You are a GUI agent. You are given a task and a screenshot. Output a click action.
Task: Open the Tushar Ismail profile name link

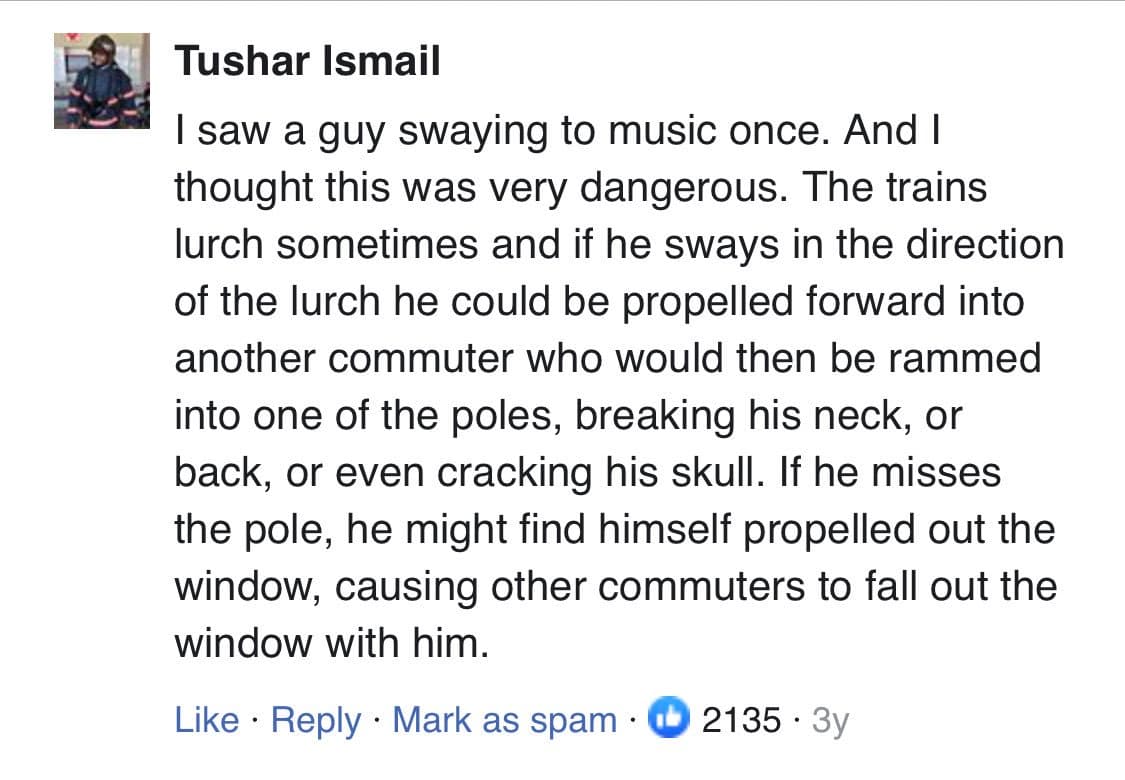tap(307, 62)
